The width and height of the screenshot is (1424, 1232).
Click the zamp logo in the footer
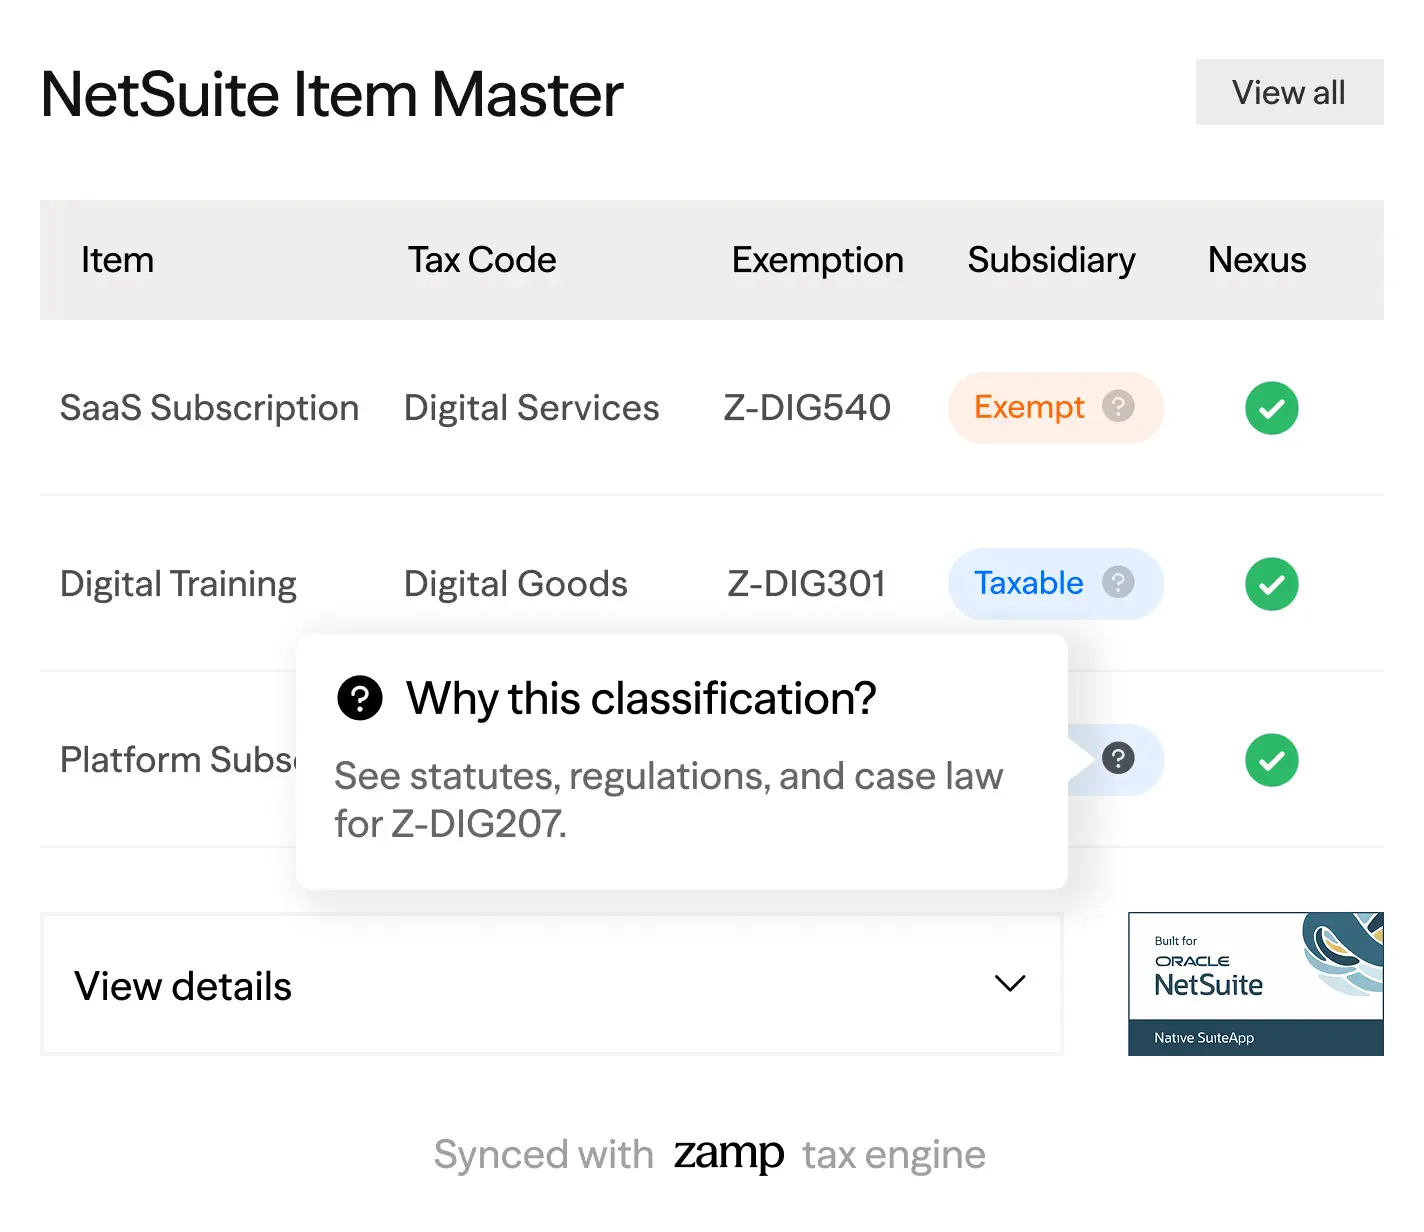728,1153
